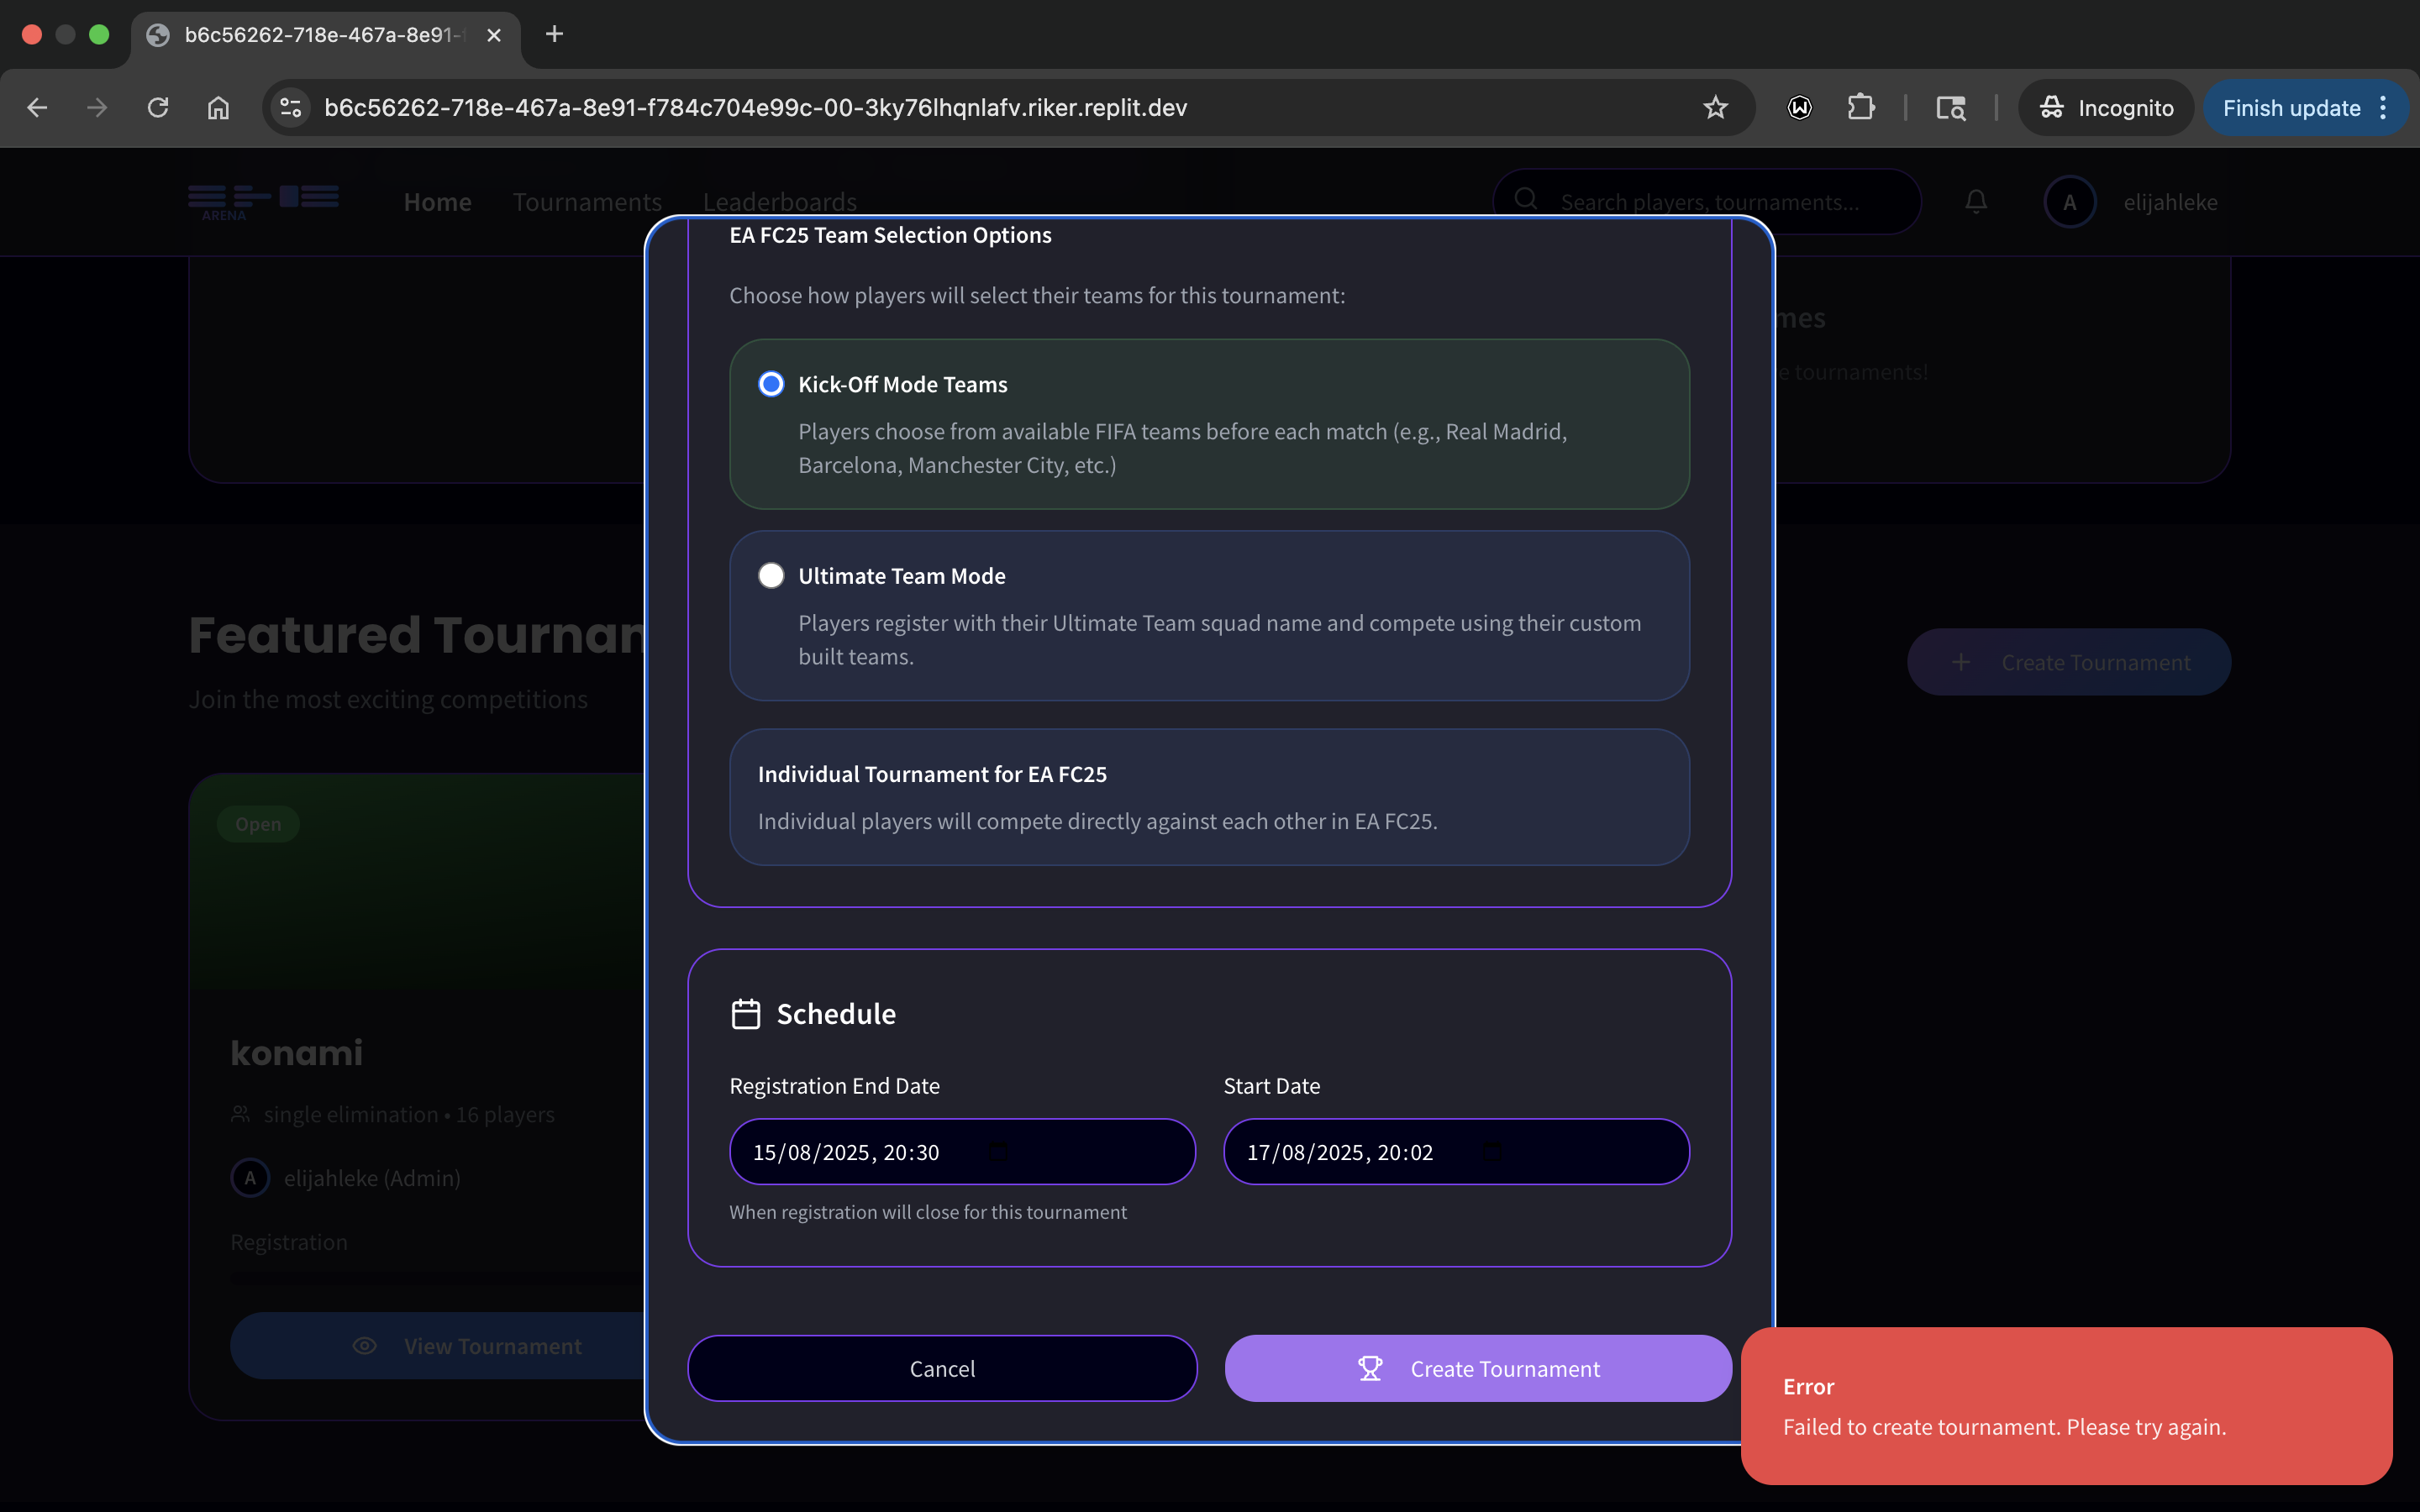The image size is (2420, 1512).
Task: Go back in browser history
Action: coord(37,107)
